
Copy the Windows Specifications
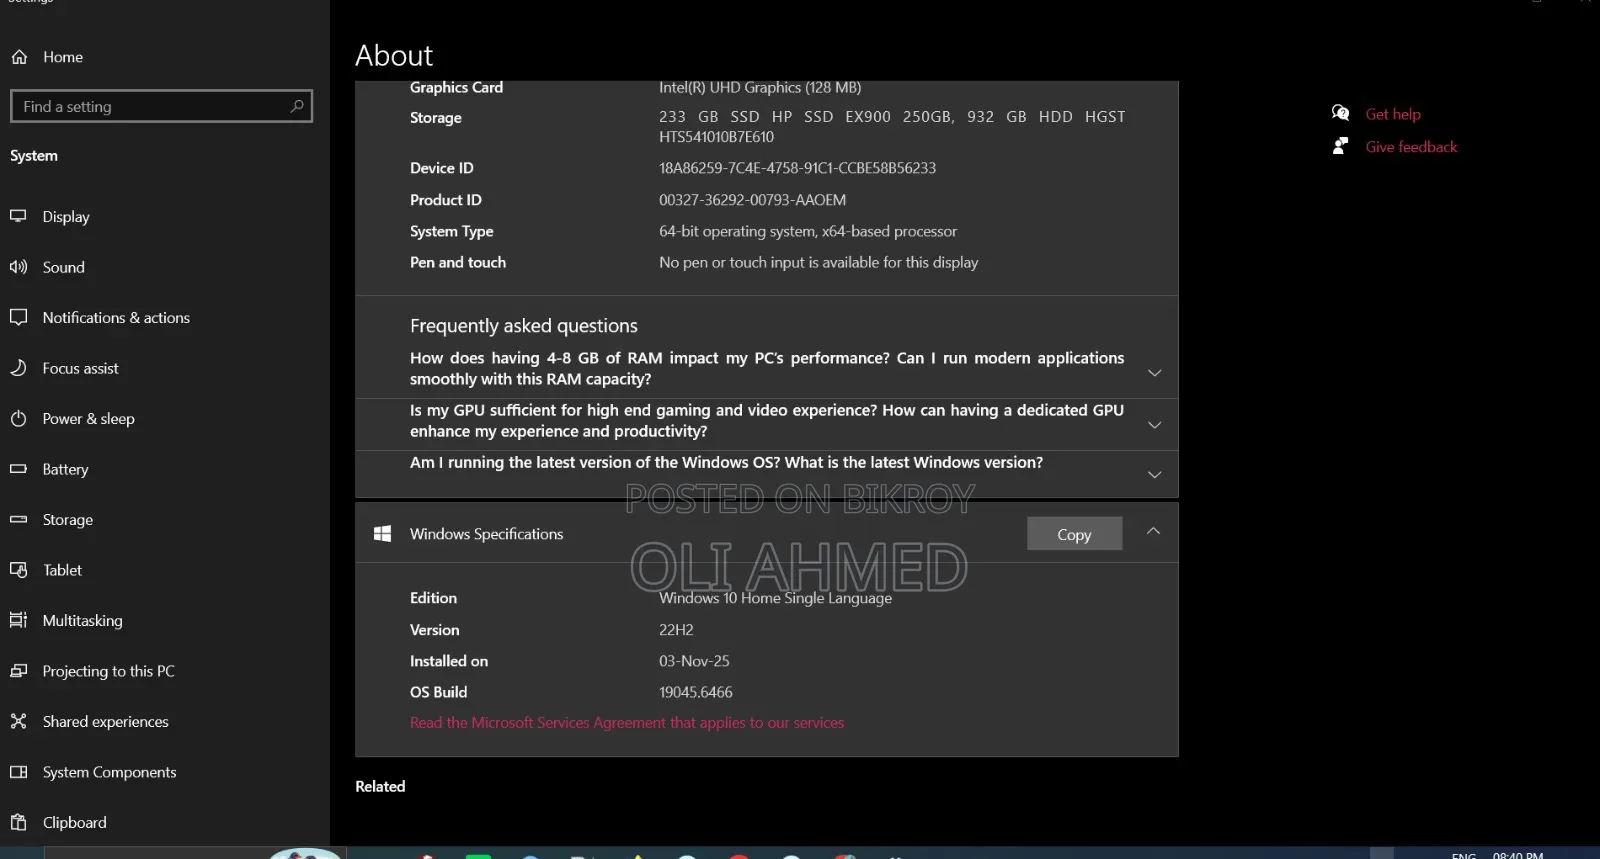[1074, 534]
